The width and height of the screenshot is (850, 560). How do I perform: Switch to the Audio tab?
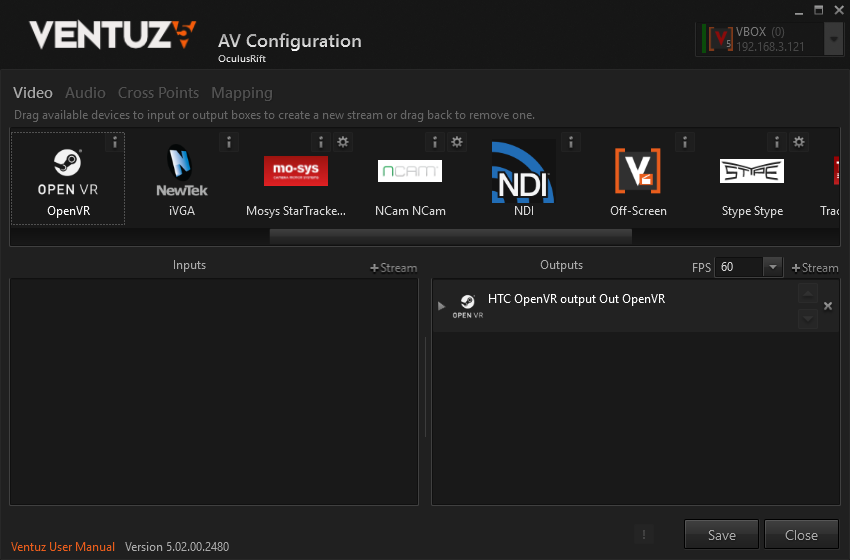(85, 93)
